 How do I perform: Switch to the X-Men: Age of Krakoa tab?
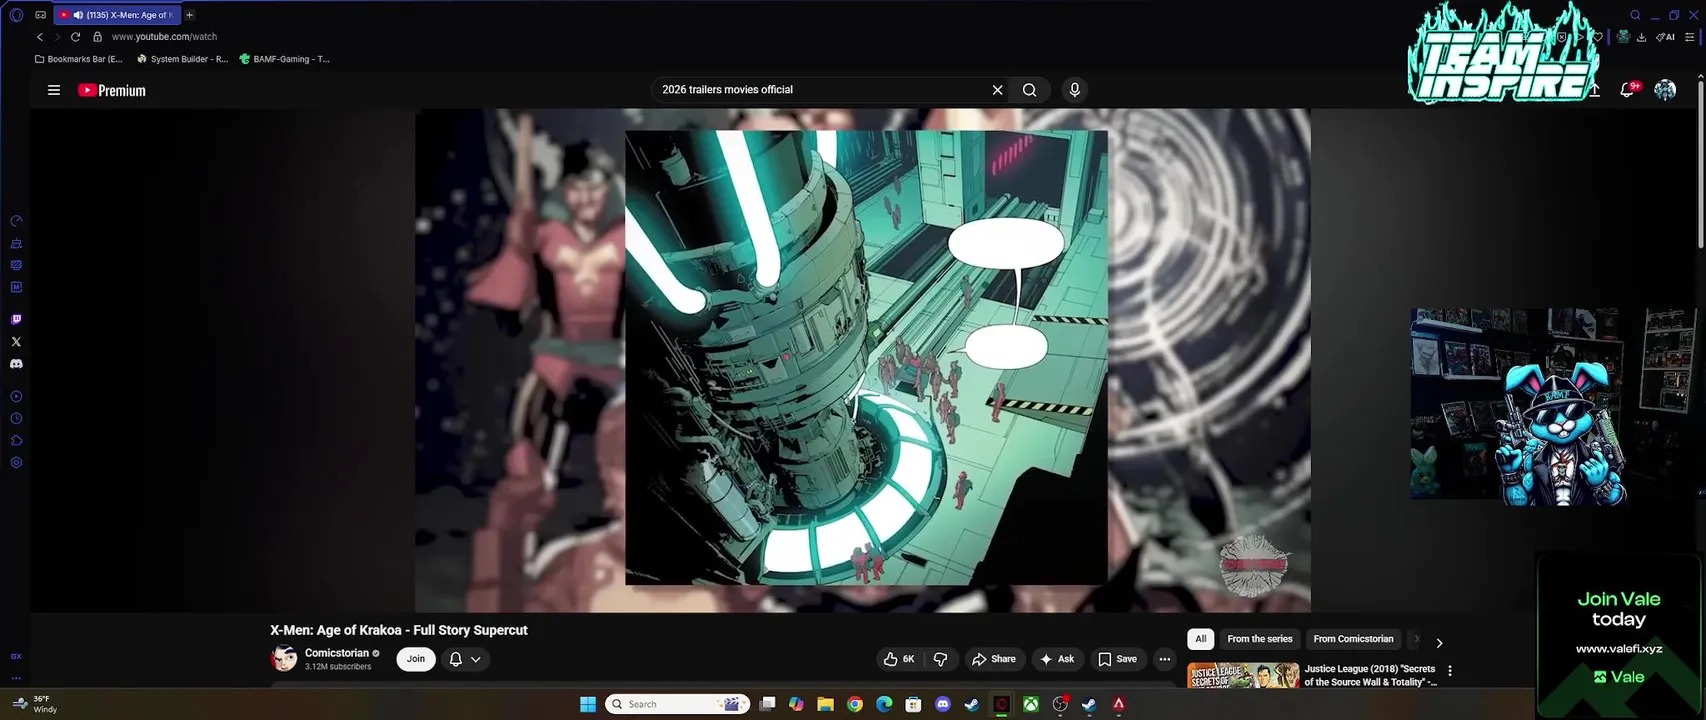click(119, 15)
